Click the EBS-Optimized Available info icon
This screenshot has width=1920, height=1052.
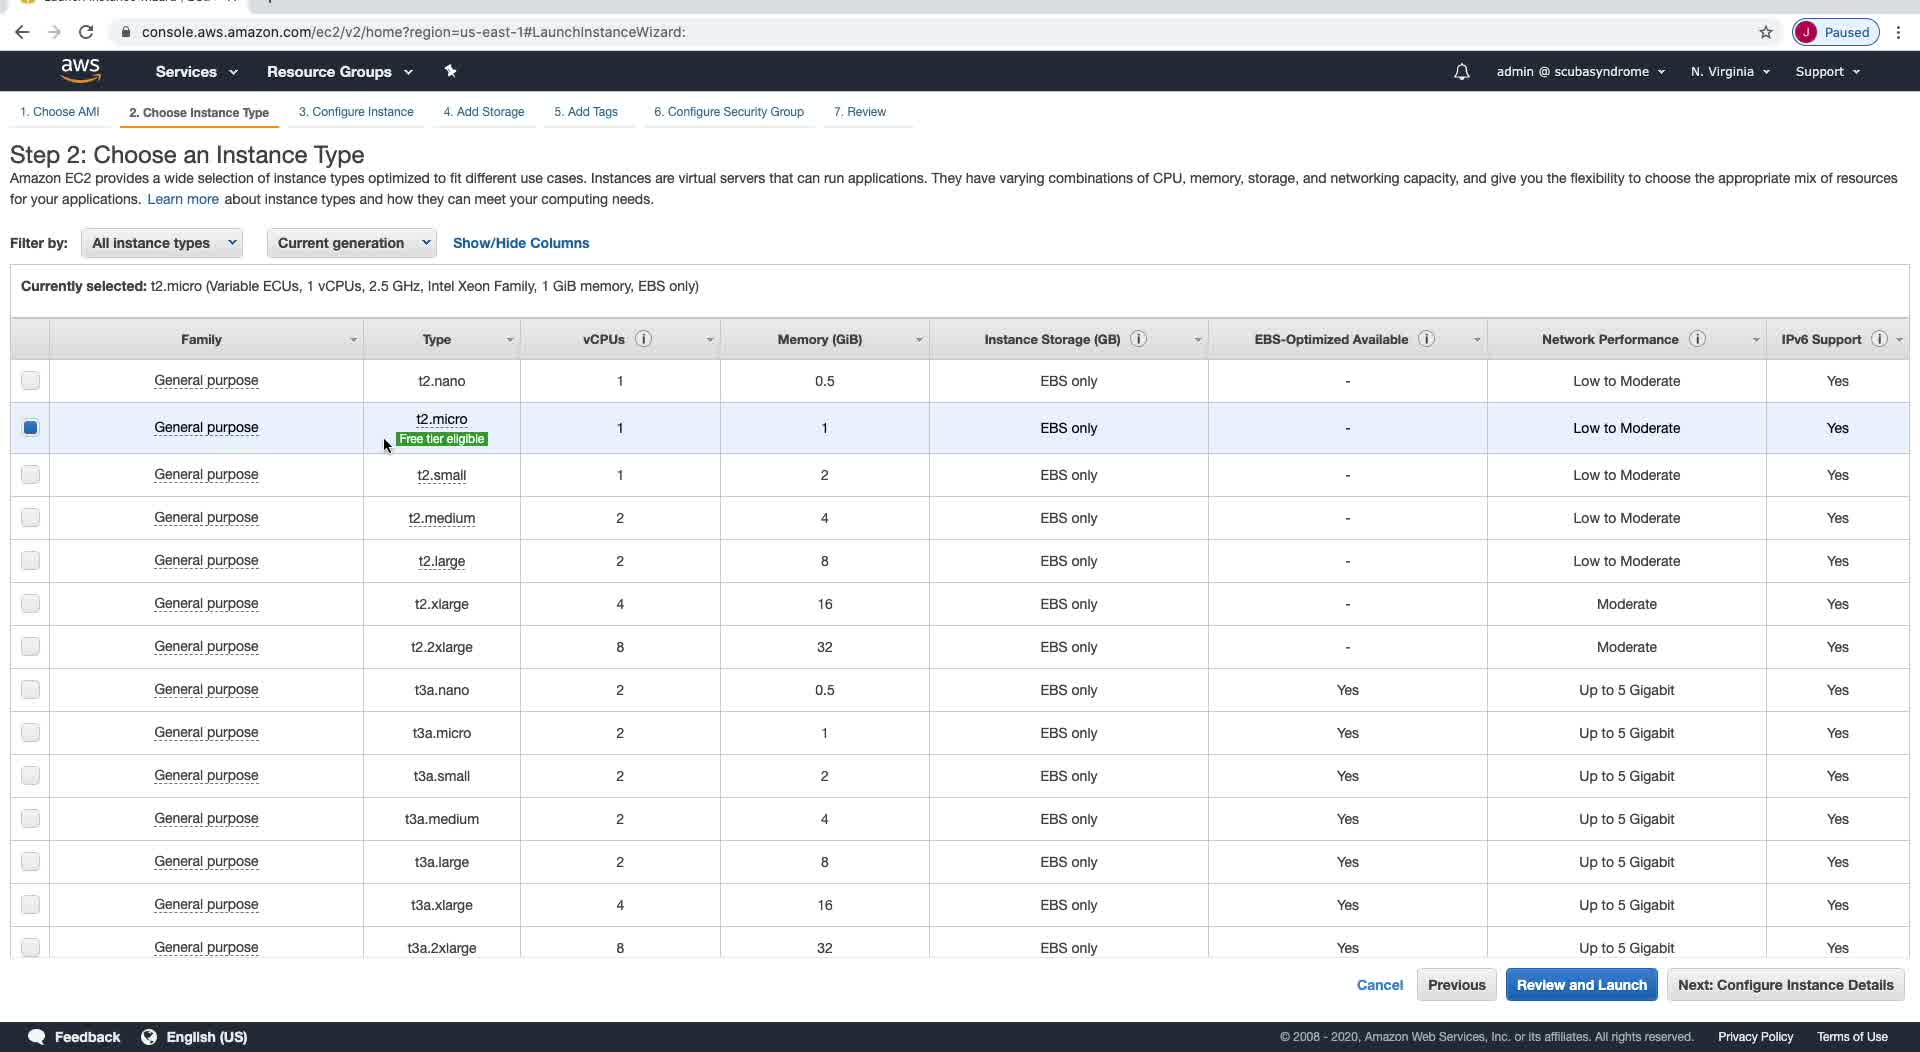click(x=1427, y=339)
